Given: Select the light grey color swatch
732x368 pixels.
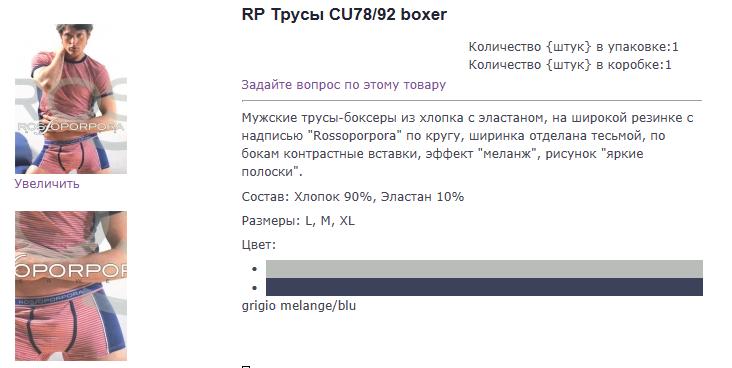Looking at the screenshot, I should point(484,269).
